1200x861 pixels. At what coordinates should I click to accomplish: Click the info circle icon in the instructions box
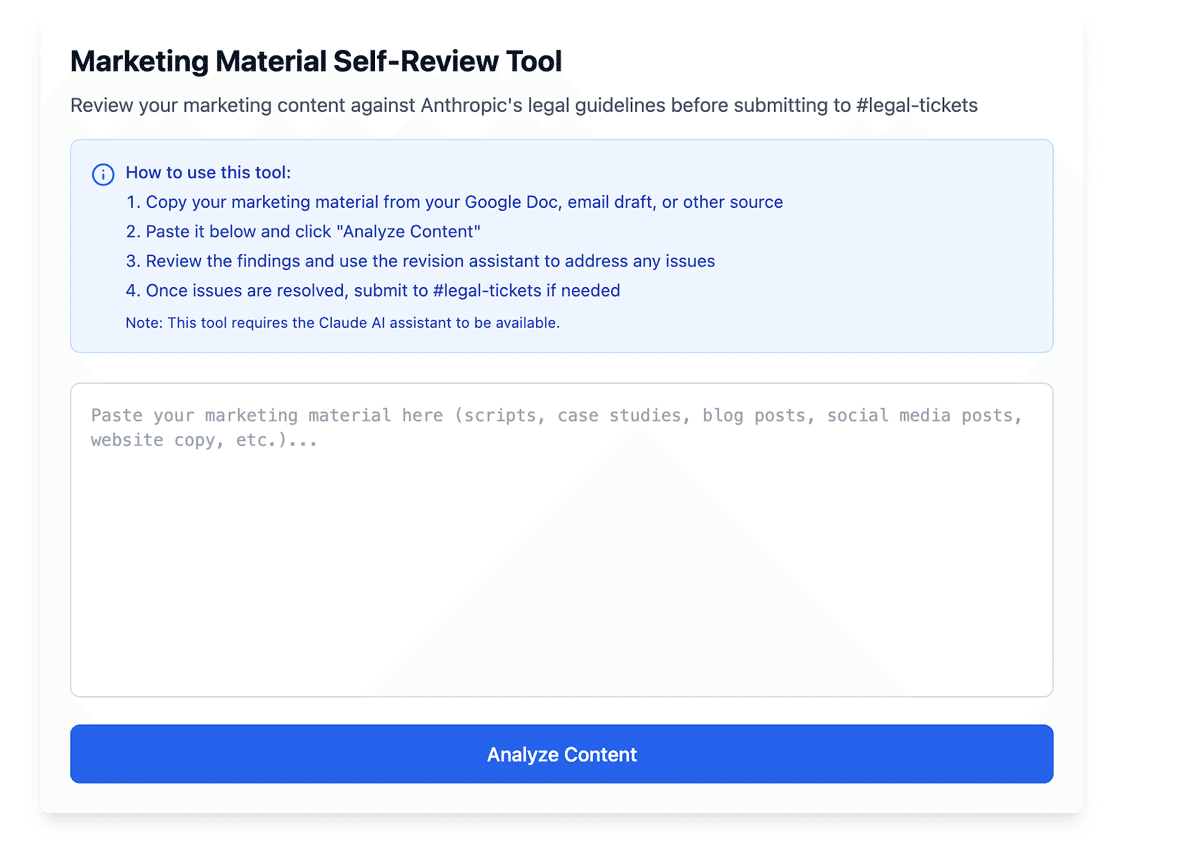coord(103,174)
